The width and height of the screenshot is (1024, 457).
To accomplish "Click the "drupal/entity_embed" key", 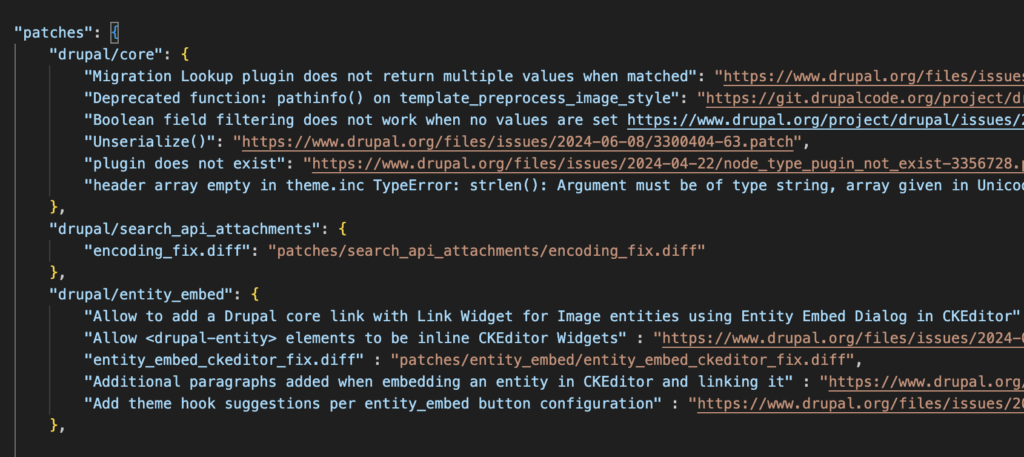I will [145, 294].
